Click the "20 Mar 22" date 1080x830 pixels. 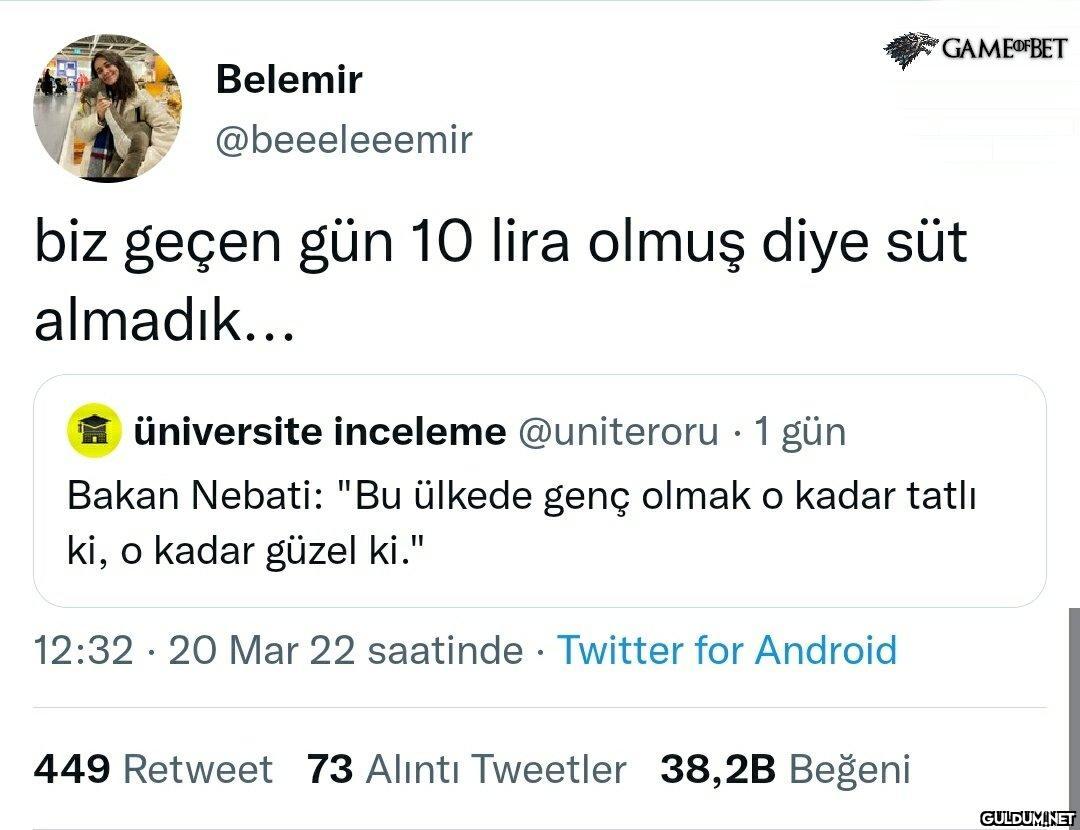(262, 651)
